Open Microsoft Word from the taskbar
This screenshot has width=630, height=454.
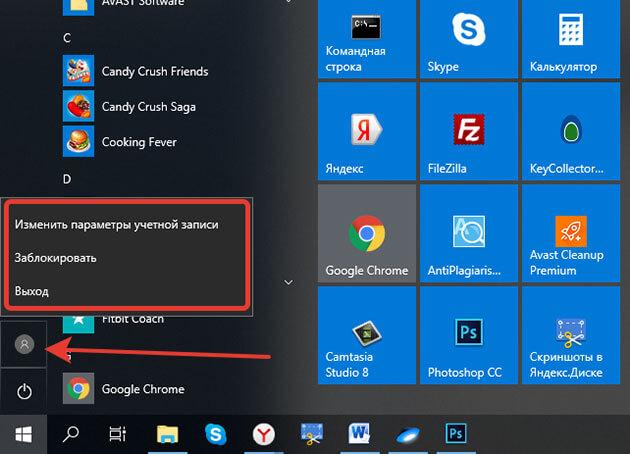coord(360,434)
